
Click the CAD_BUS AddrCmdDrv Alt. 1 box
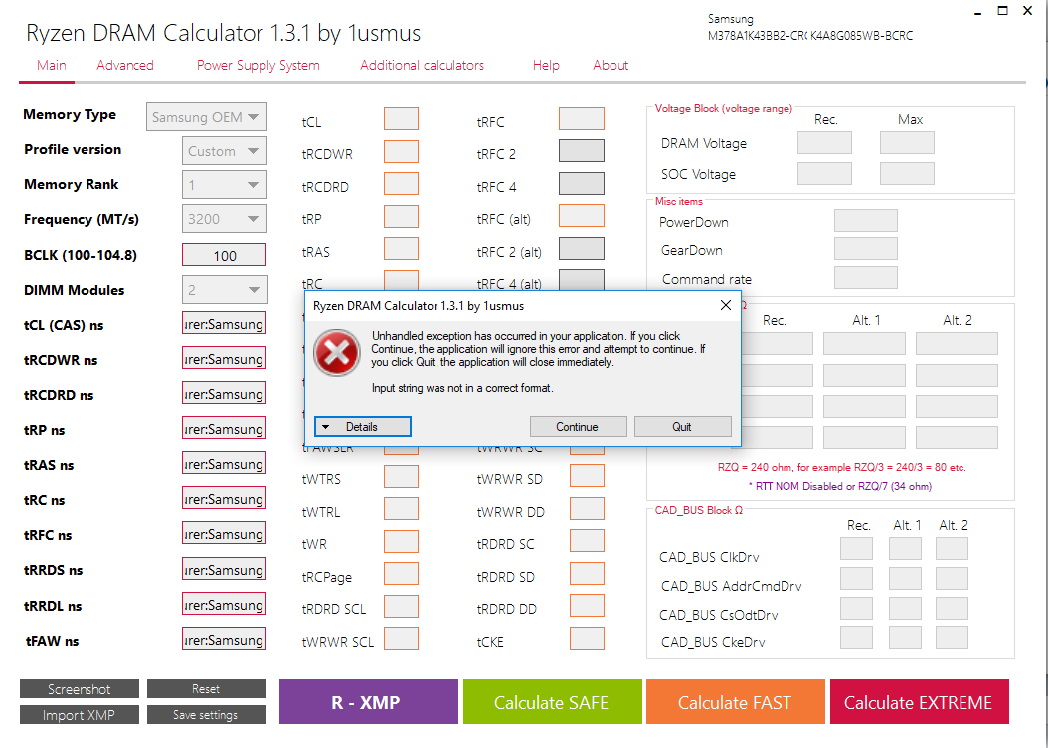pyautogui.click(x=905, y=578)
